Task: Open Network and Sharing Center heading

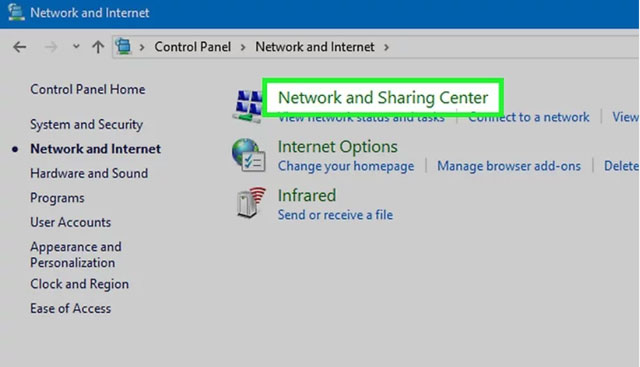Action: (x=383, y=98)
